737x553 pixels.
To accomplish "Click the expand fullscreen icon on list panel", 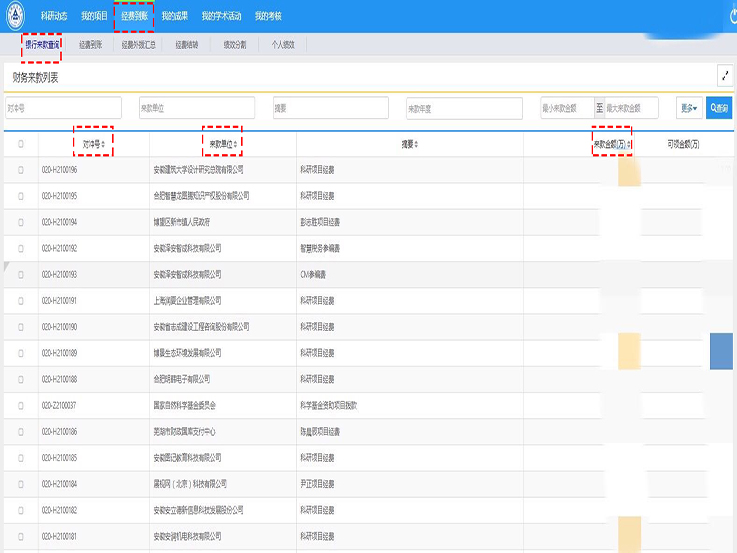I will coord(724,76).
